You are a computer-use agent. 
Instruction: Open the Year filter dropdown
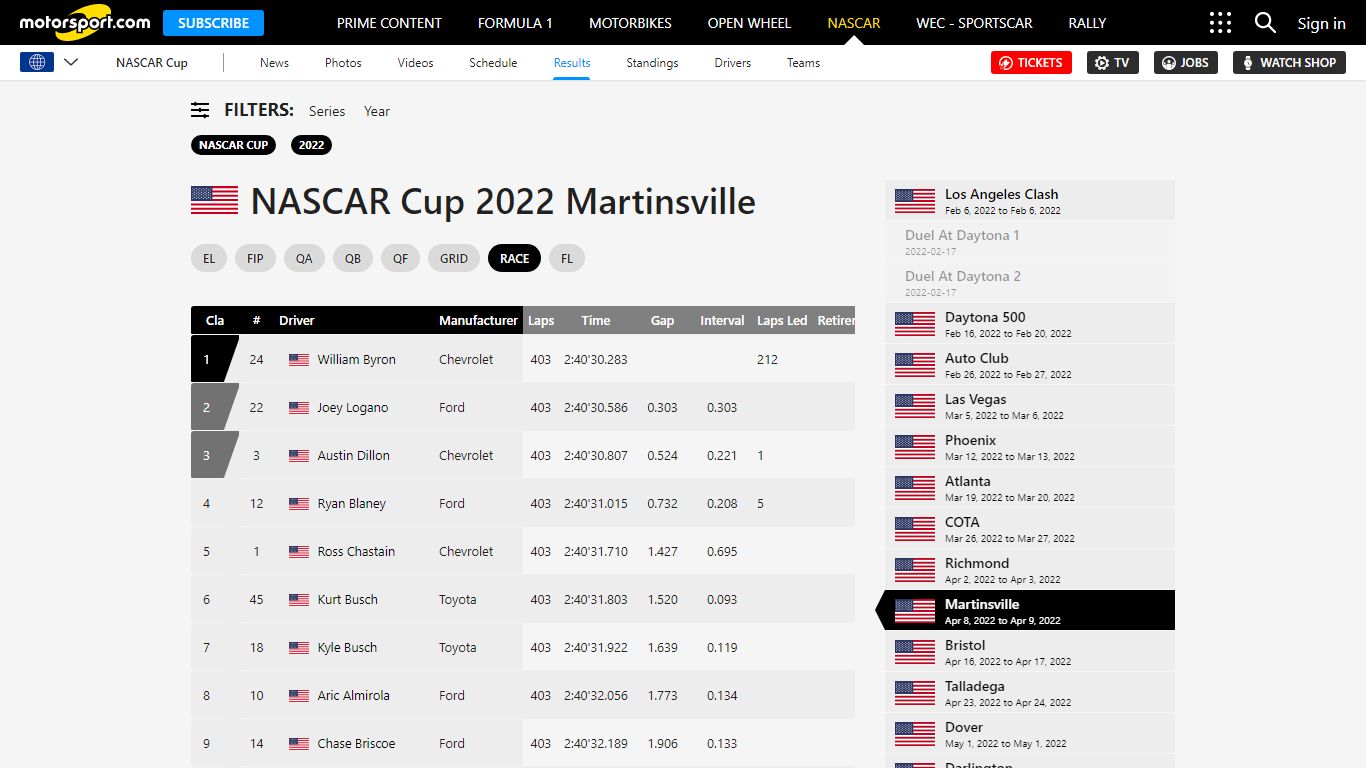pyautogui.click(x=377, y=111)
